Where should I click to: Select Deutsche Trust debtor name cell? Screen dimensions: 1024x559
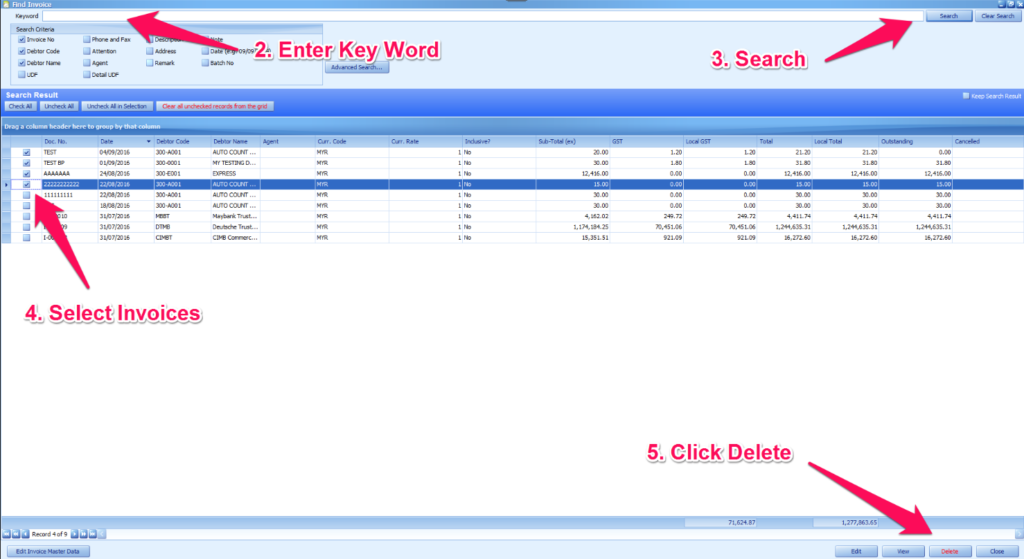(235, 227)
